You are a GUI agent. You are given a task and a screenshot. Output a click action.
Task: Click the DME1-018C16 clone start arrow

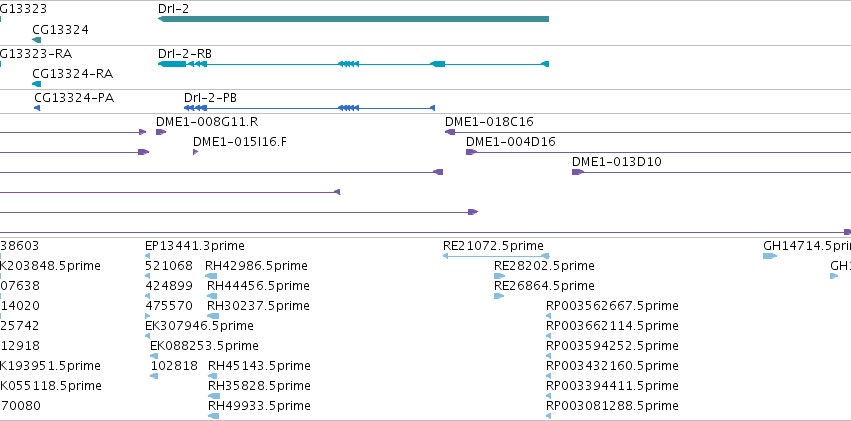tap(450, 132)
